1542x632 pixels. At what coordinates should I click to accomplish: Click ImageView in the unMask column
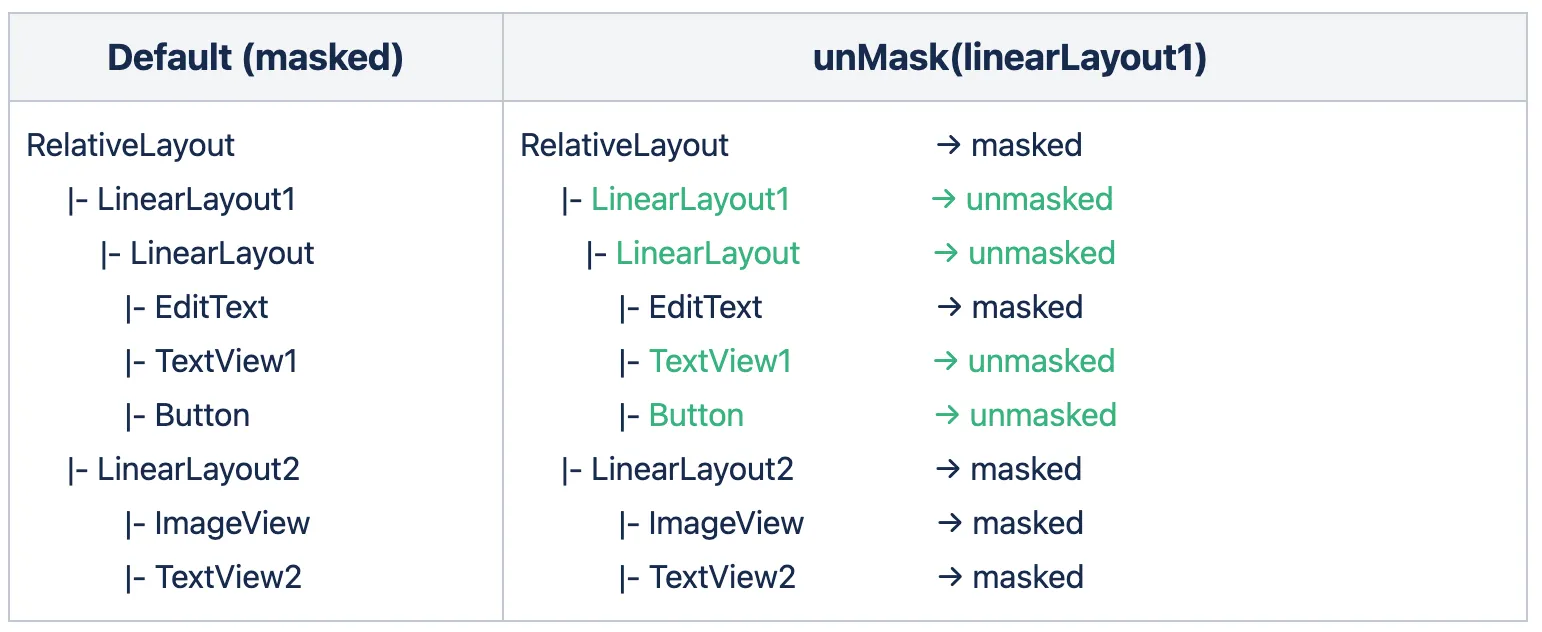coord(726,524)
